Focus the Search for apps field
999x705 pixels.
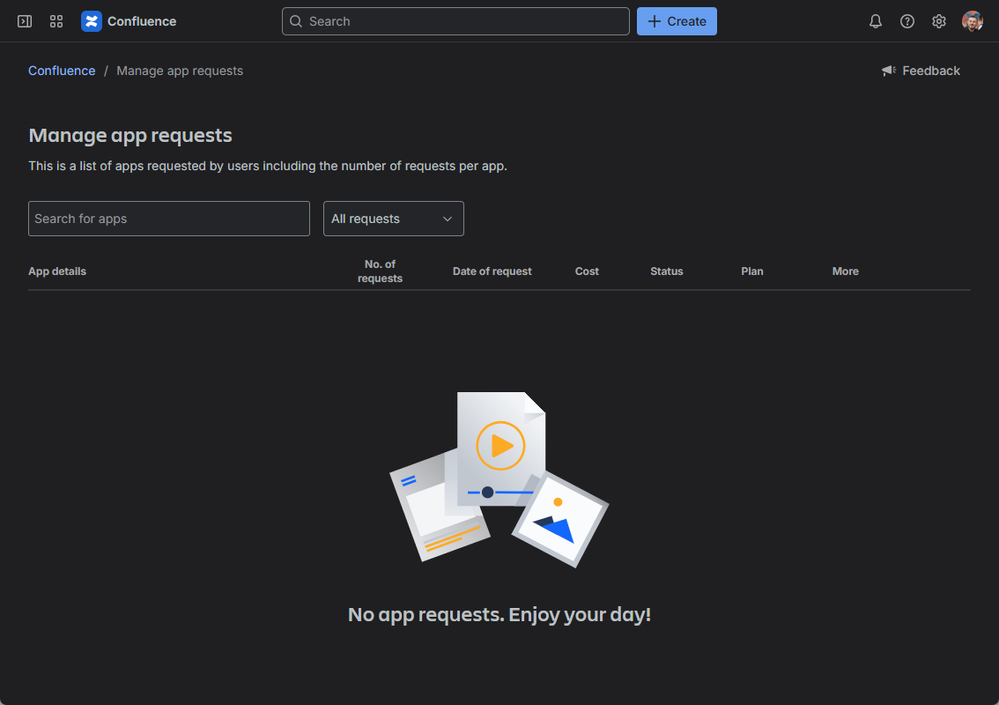169,218
